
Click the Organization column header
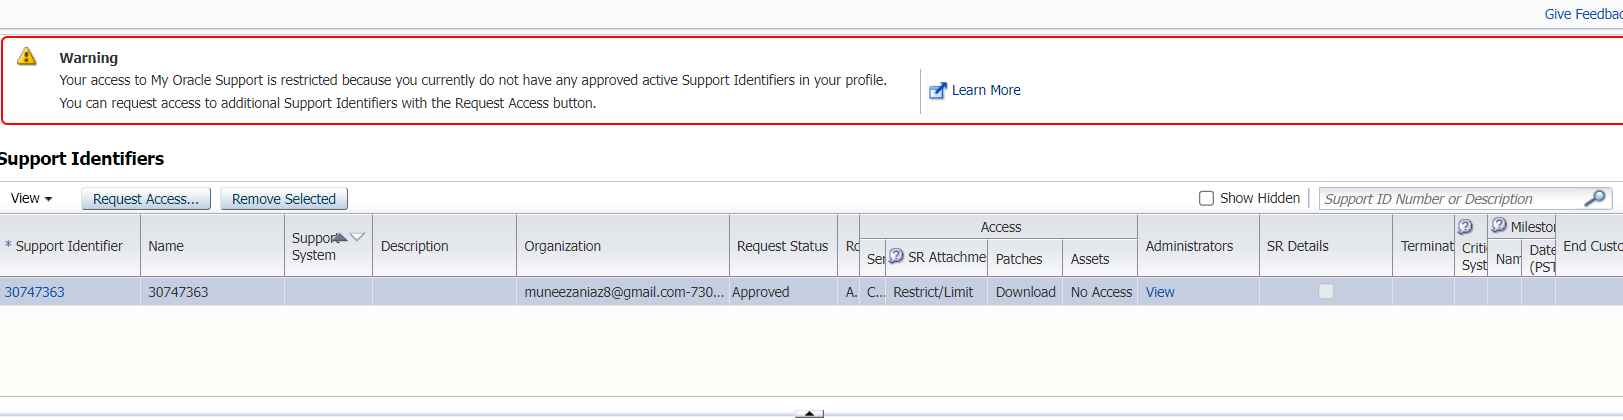click(x=622, y=246)
